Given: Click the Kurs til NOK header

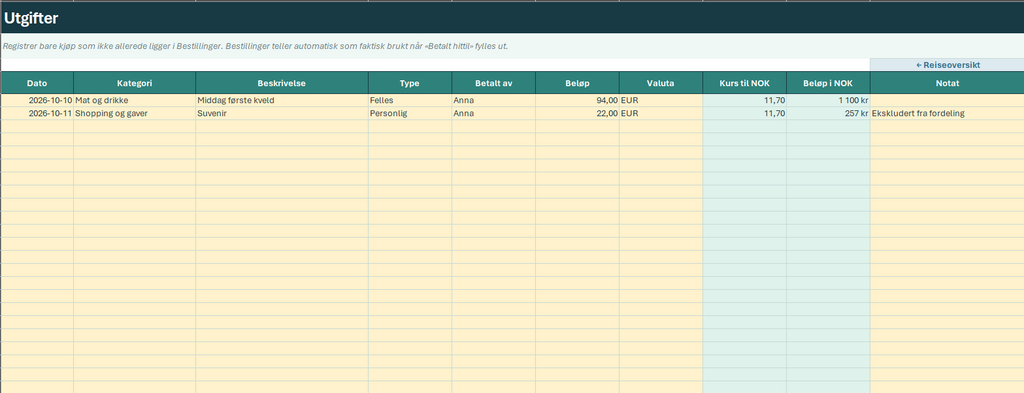Looking at the screenshot, I should (744, 83).
